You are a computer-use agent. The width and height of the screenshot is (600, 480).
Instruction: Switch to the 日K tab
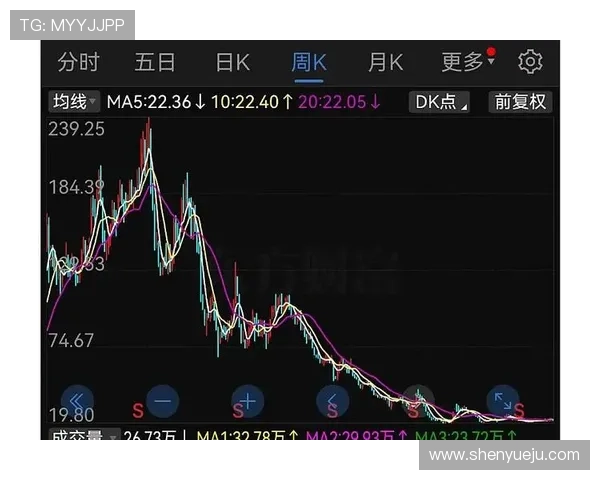tap(233, 62)
